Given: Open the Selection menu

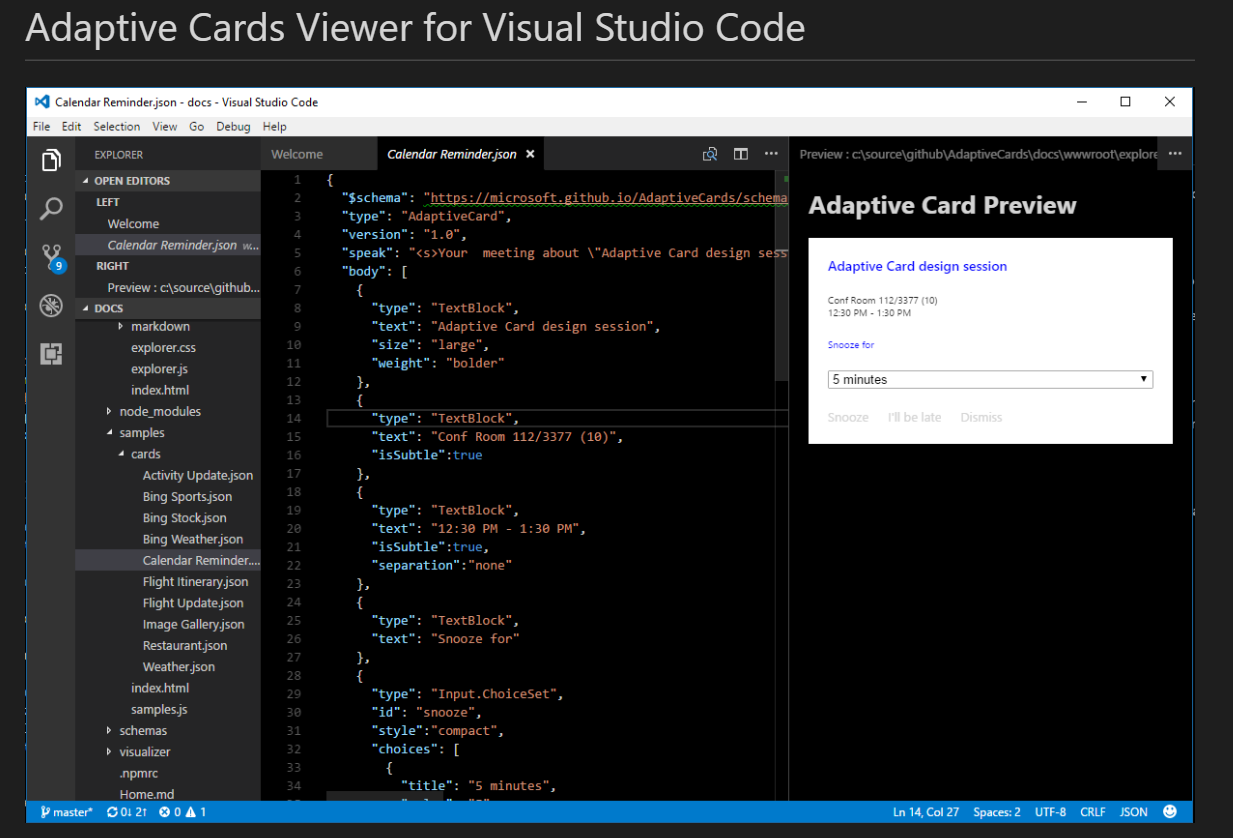Looking at the screenshot, I should pyautogui.click(x=117, y=127).
